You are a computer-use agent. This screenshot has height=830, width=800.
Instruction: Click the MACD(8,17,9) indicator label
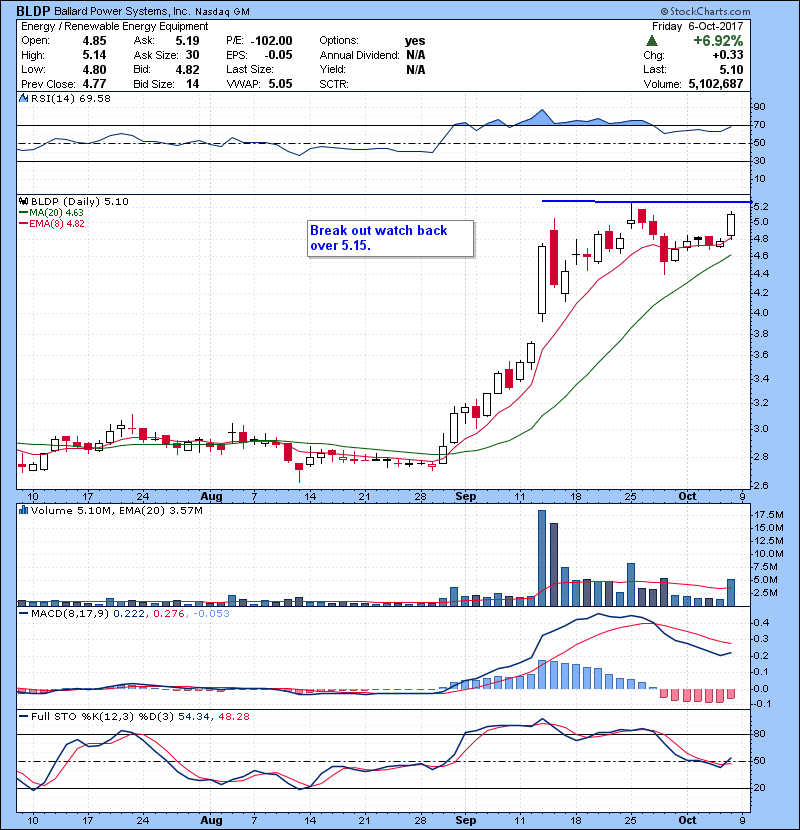pyautogui.click(x=70, y=614)
